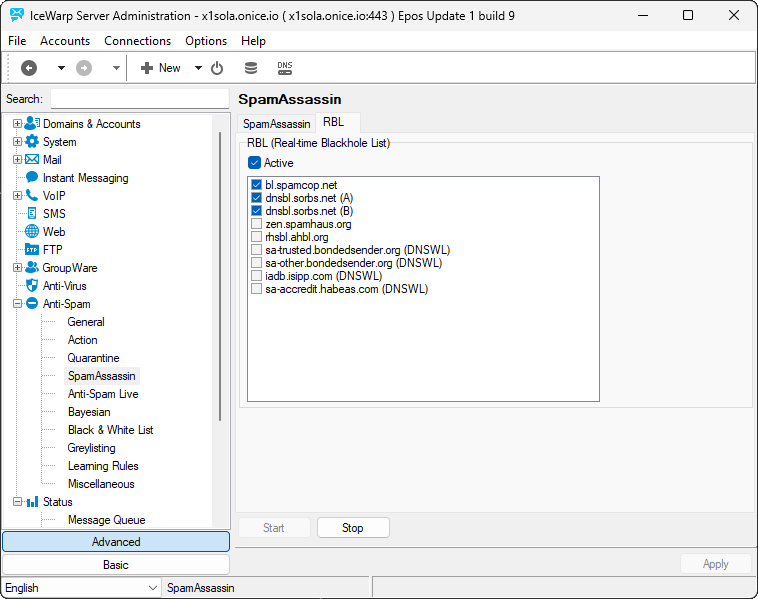Select Anti-Spam Live tree item
758x599 pixels.
tap(103, 394)
